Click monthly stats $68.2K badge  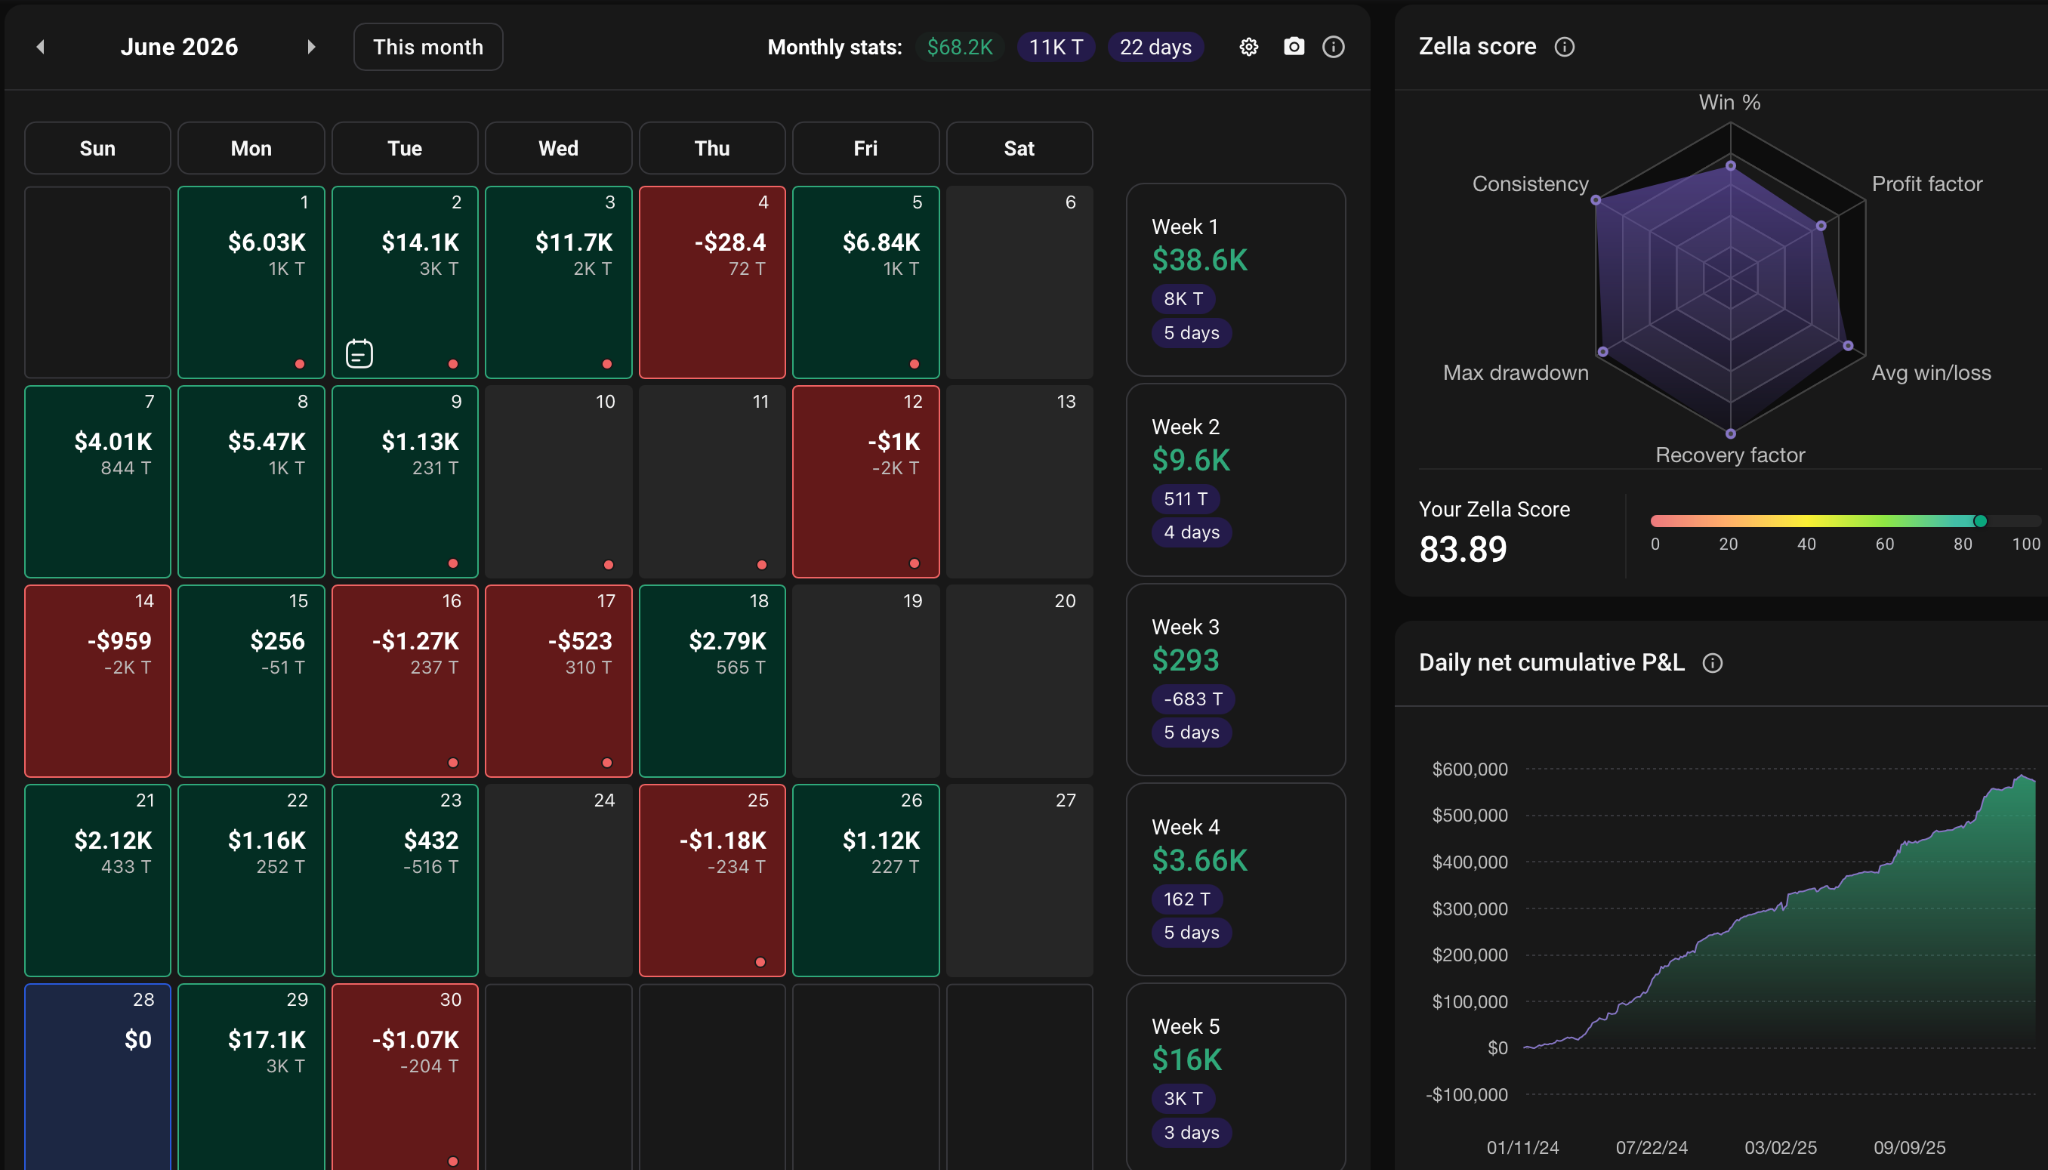coord(960,47)
